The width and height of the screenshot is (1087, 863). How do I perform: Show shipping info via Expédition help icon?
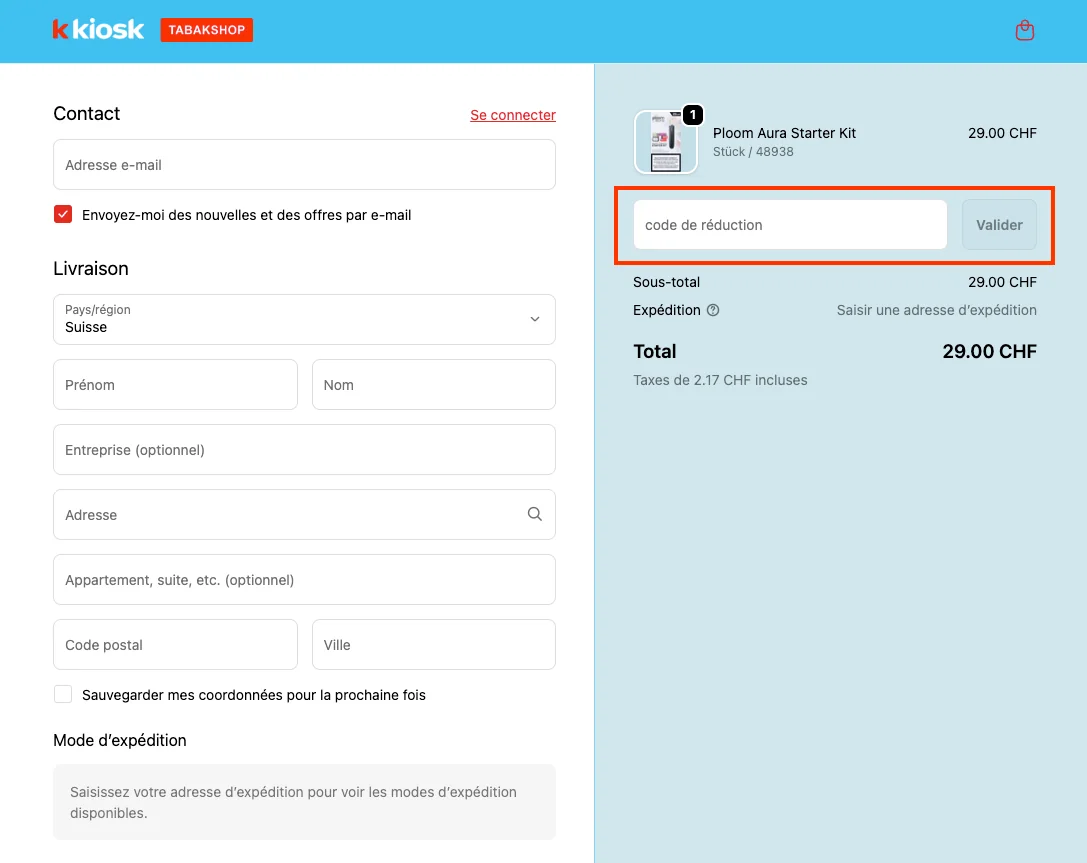pyautogui.click(x=713, y=311)
